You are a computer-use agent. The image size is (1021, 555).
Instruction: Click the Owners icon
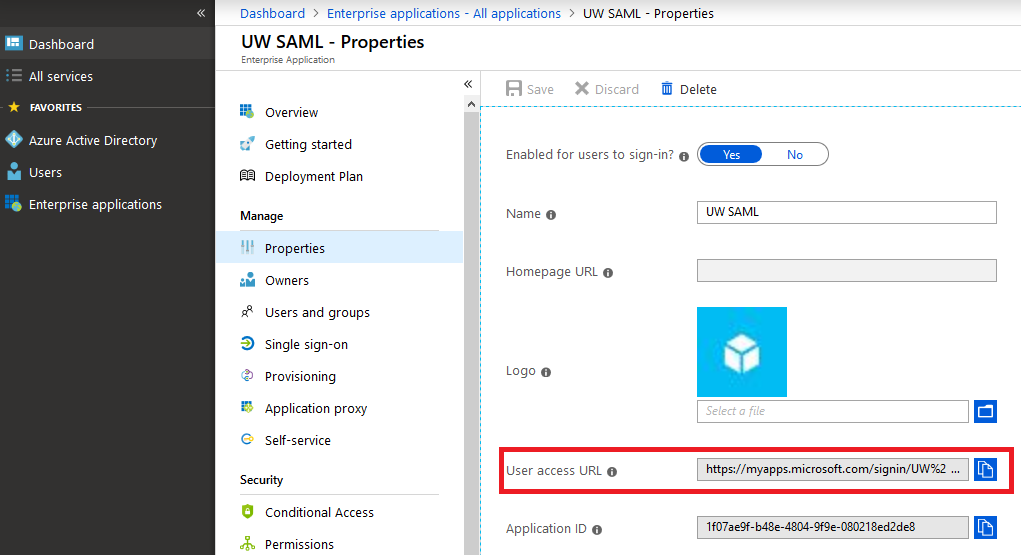click(x=247, y=279)
